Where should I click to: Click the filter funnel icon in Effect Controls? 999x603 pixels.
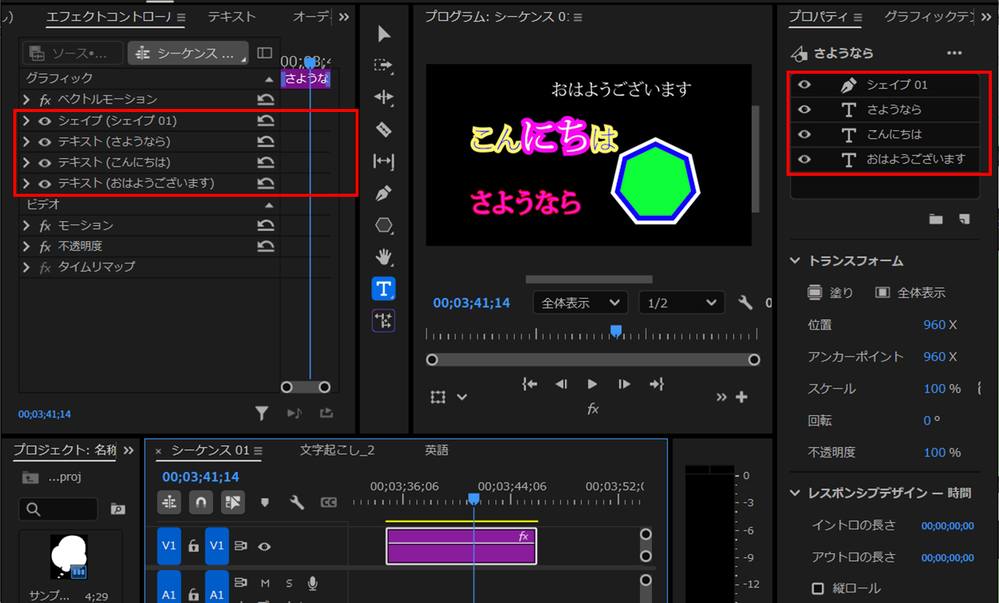pyautogui.click(x=262, y=413)
